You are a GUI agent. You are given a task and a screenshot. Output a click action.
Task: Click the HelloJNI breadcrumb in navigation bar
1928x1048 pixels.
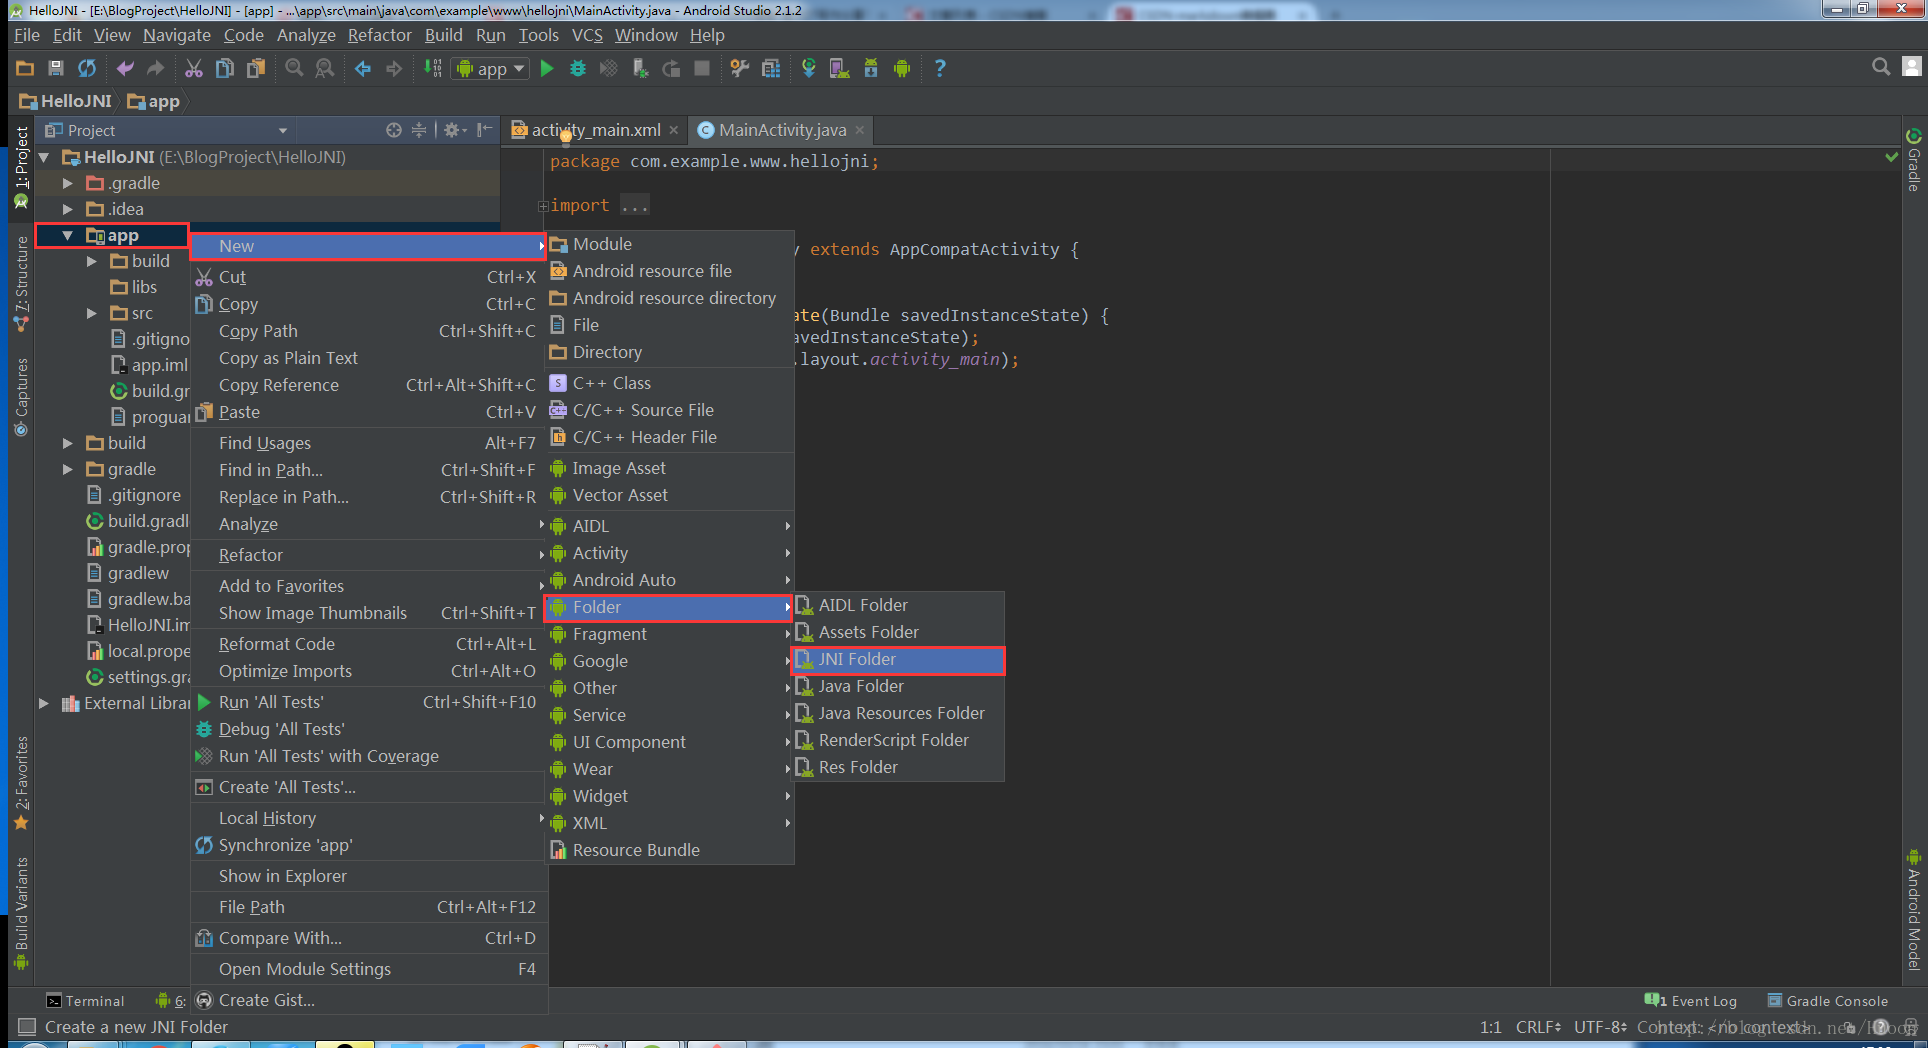[x=66, y=101]
